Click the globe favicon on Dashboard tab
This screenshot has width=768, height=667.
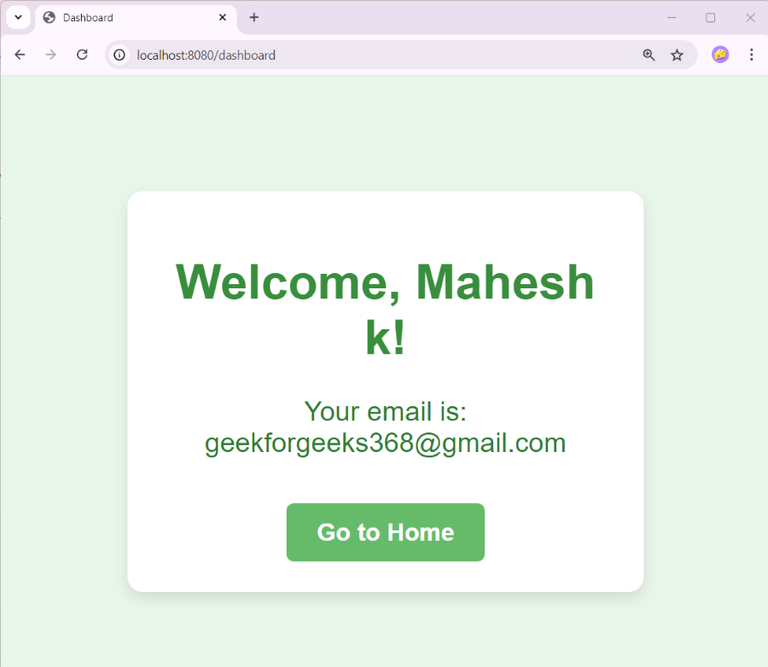pyautogui.click(x=49, y=18)
